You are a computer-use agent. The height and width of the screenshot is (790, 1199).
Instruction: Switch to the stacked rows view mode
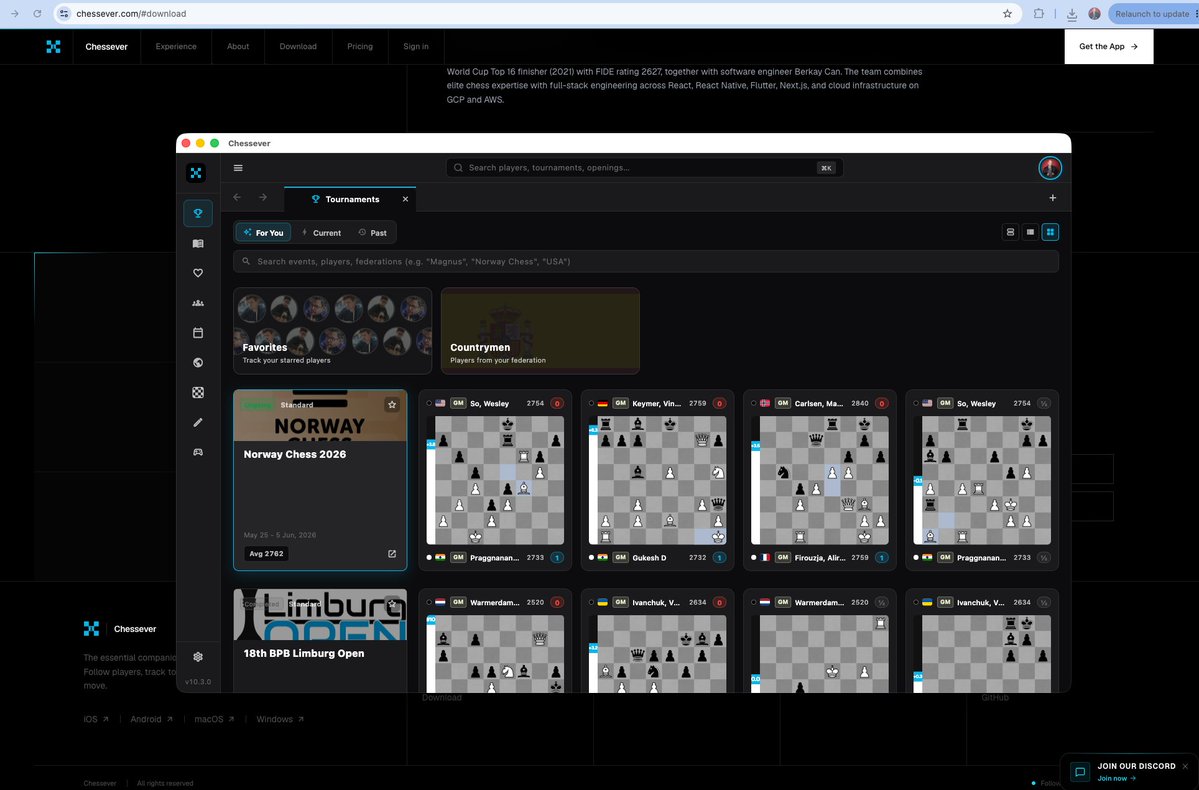click(x=1010, y=232)
